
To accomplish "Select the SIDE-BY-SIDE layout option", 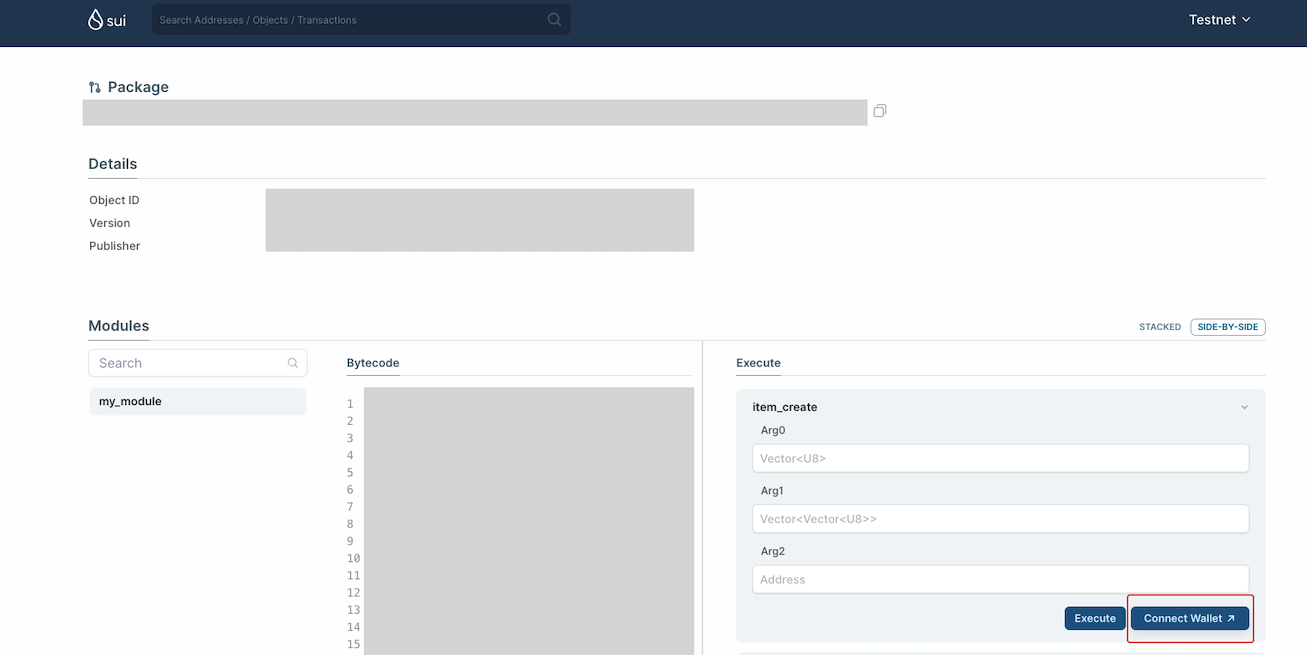I will (1227, 327).
